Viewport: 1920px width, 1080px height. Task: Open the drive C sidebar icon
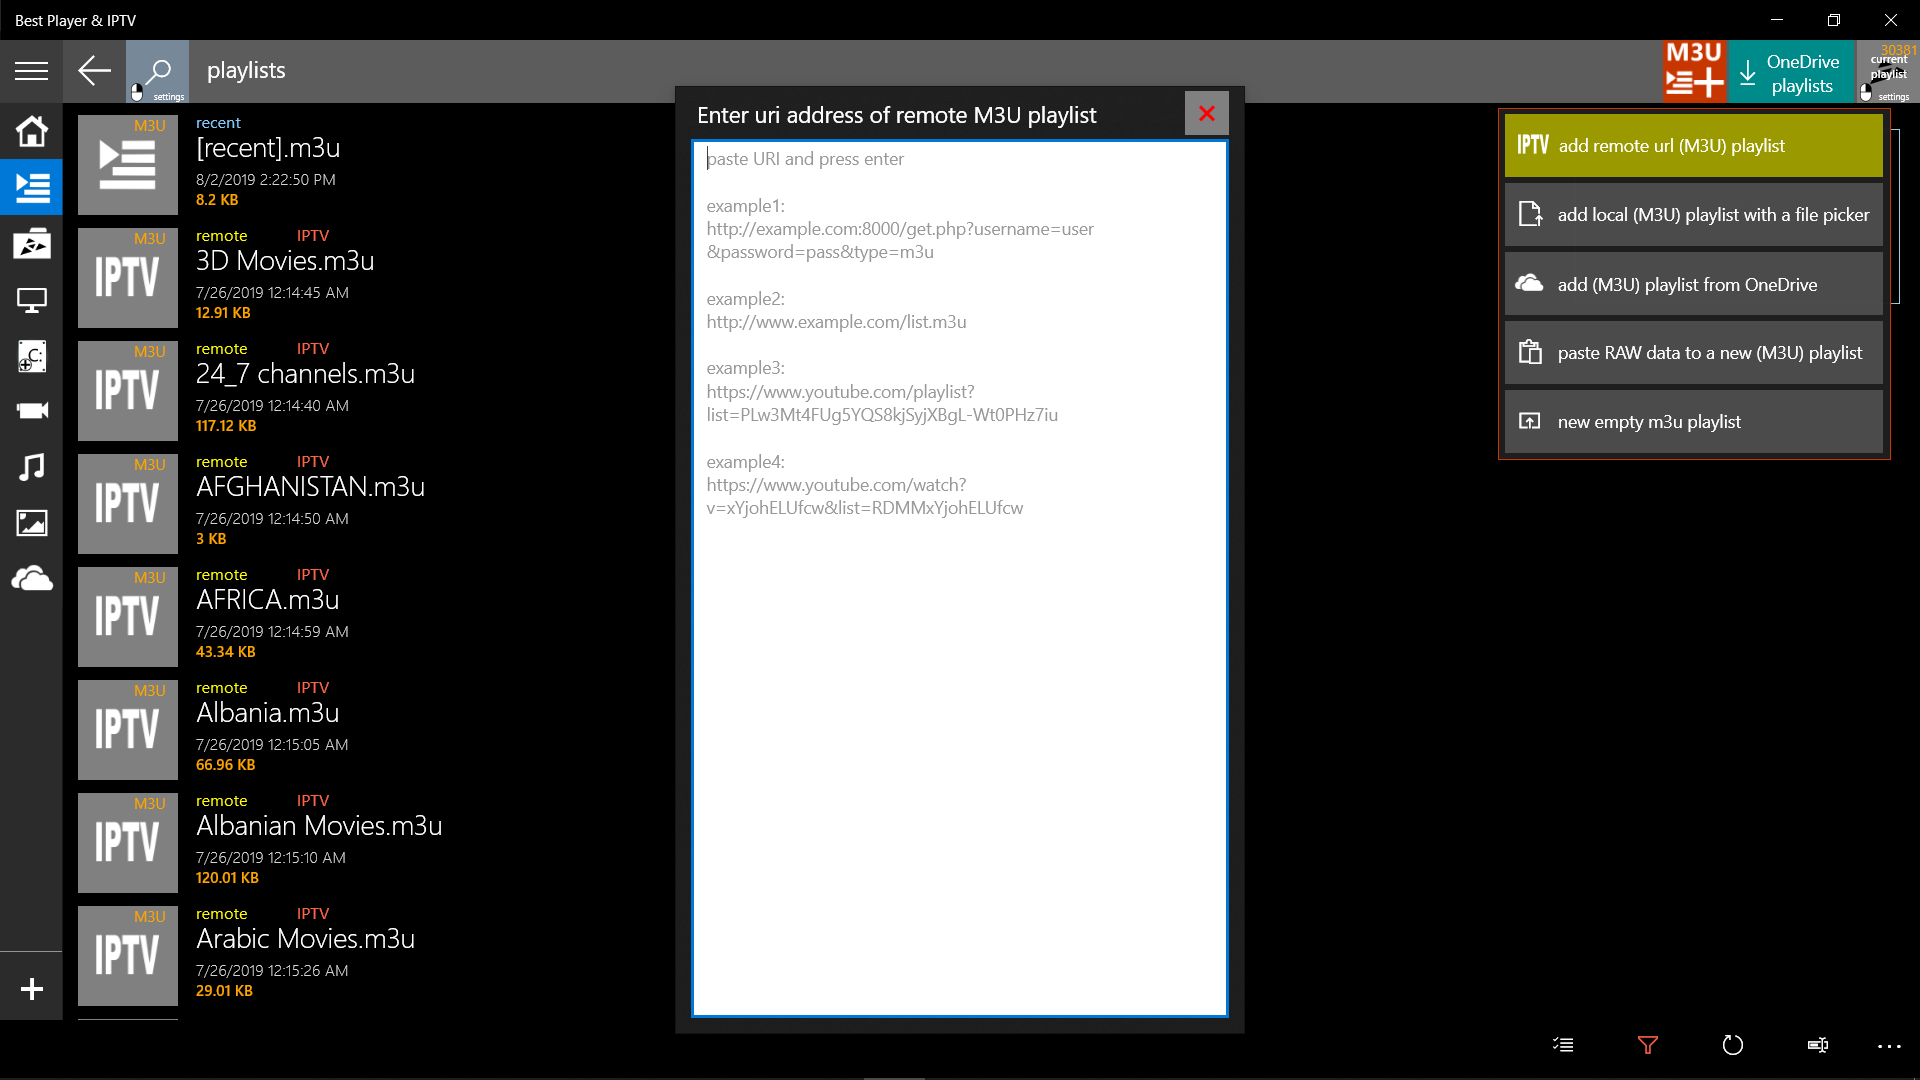[31, 356]
